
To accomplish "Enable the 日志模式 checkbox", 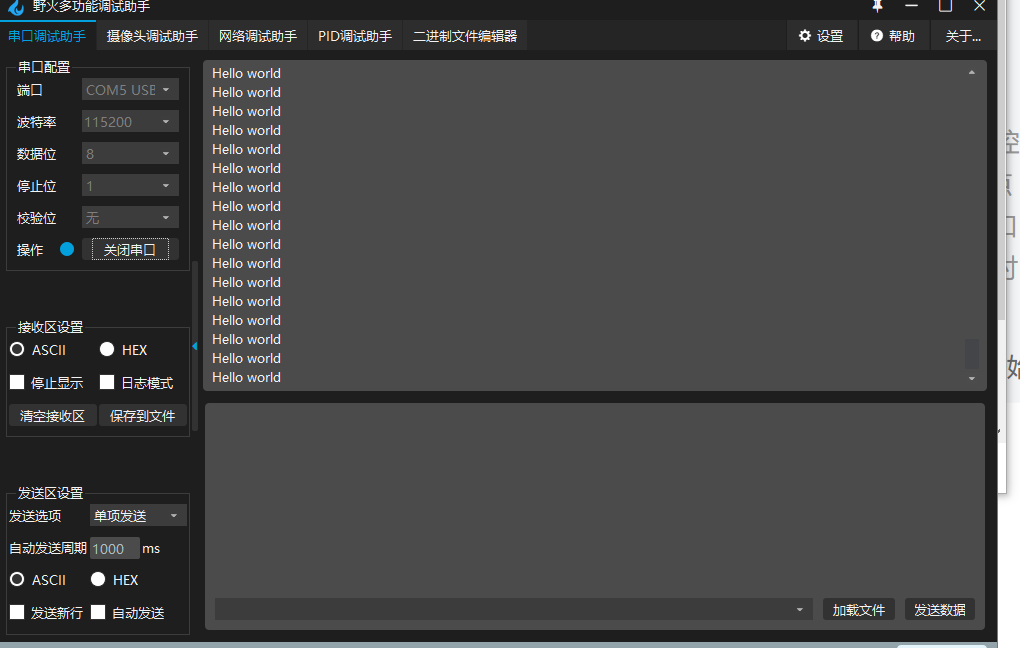I will coord(107,382).
